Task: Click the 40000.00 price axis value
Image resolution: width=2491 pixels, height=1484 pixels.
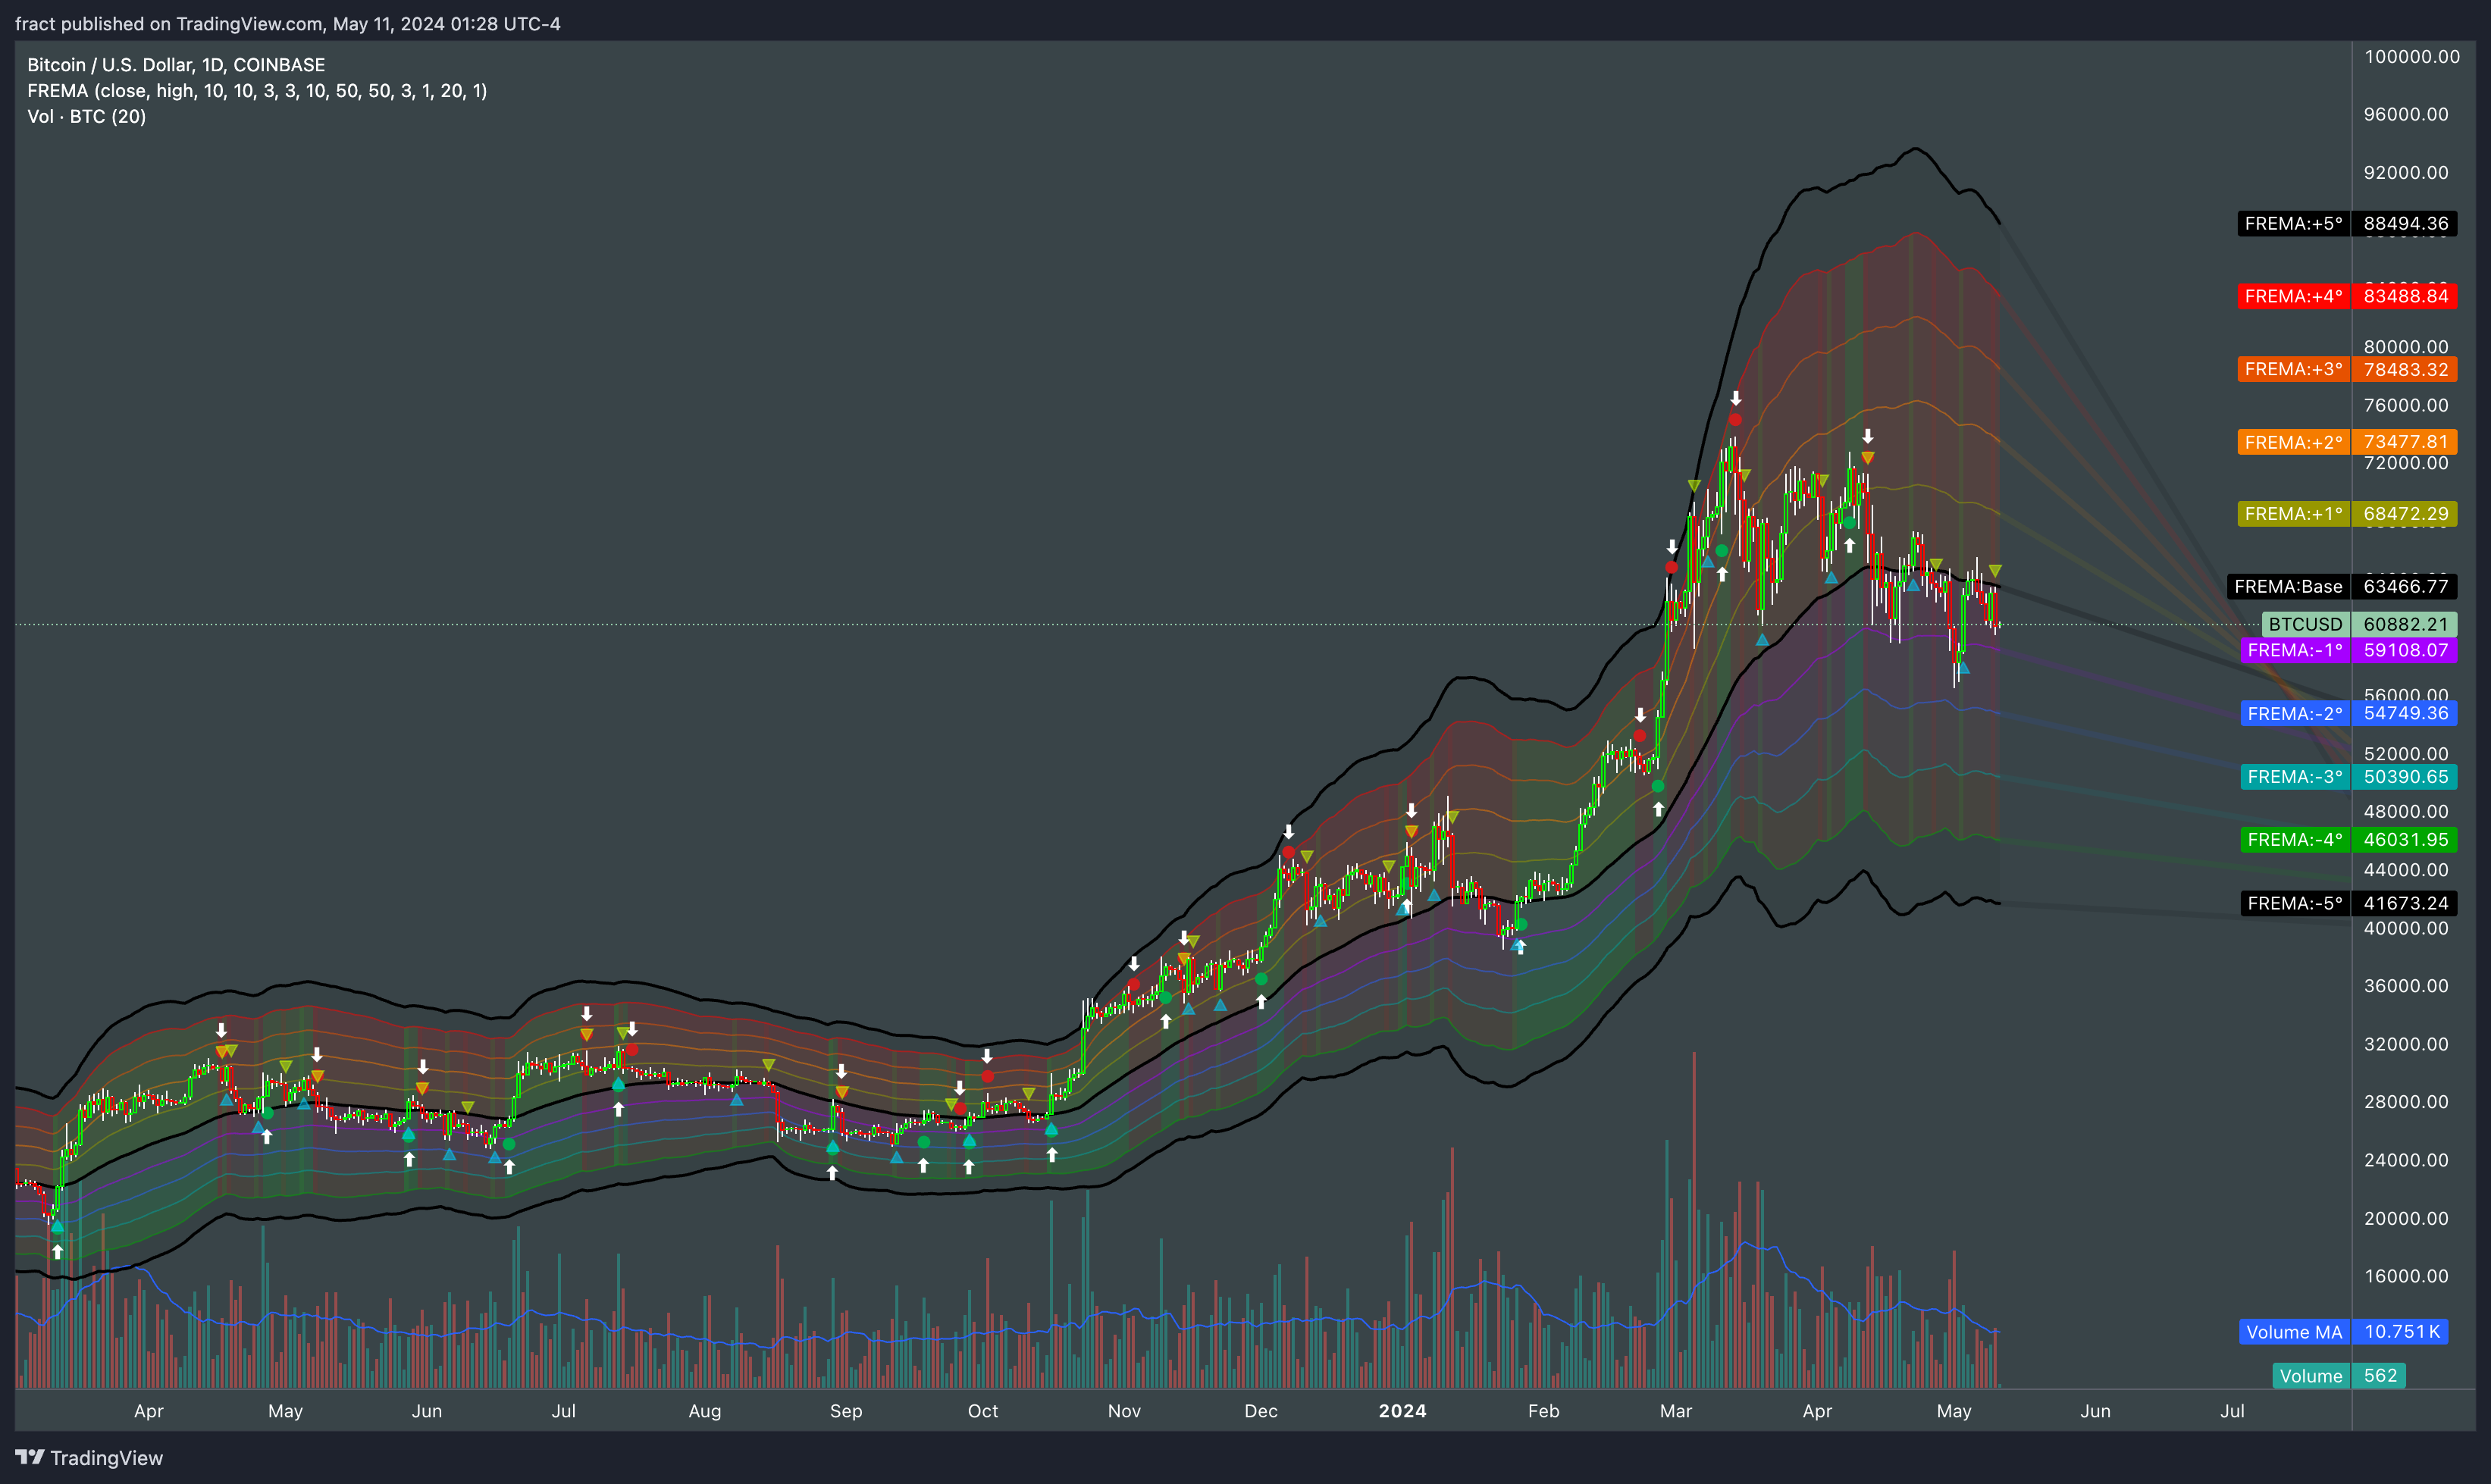Action: point(2406,928)
